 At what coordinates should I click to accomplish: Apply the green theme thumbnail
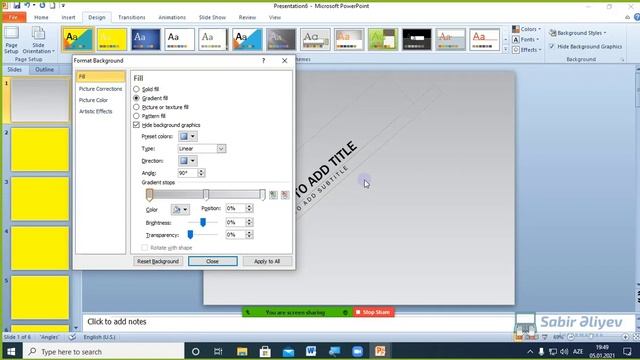(x=382, y=39)
